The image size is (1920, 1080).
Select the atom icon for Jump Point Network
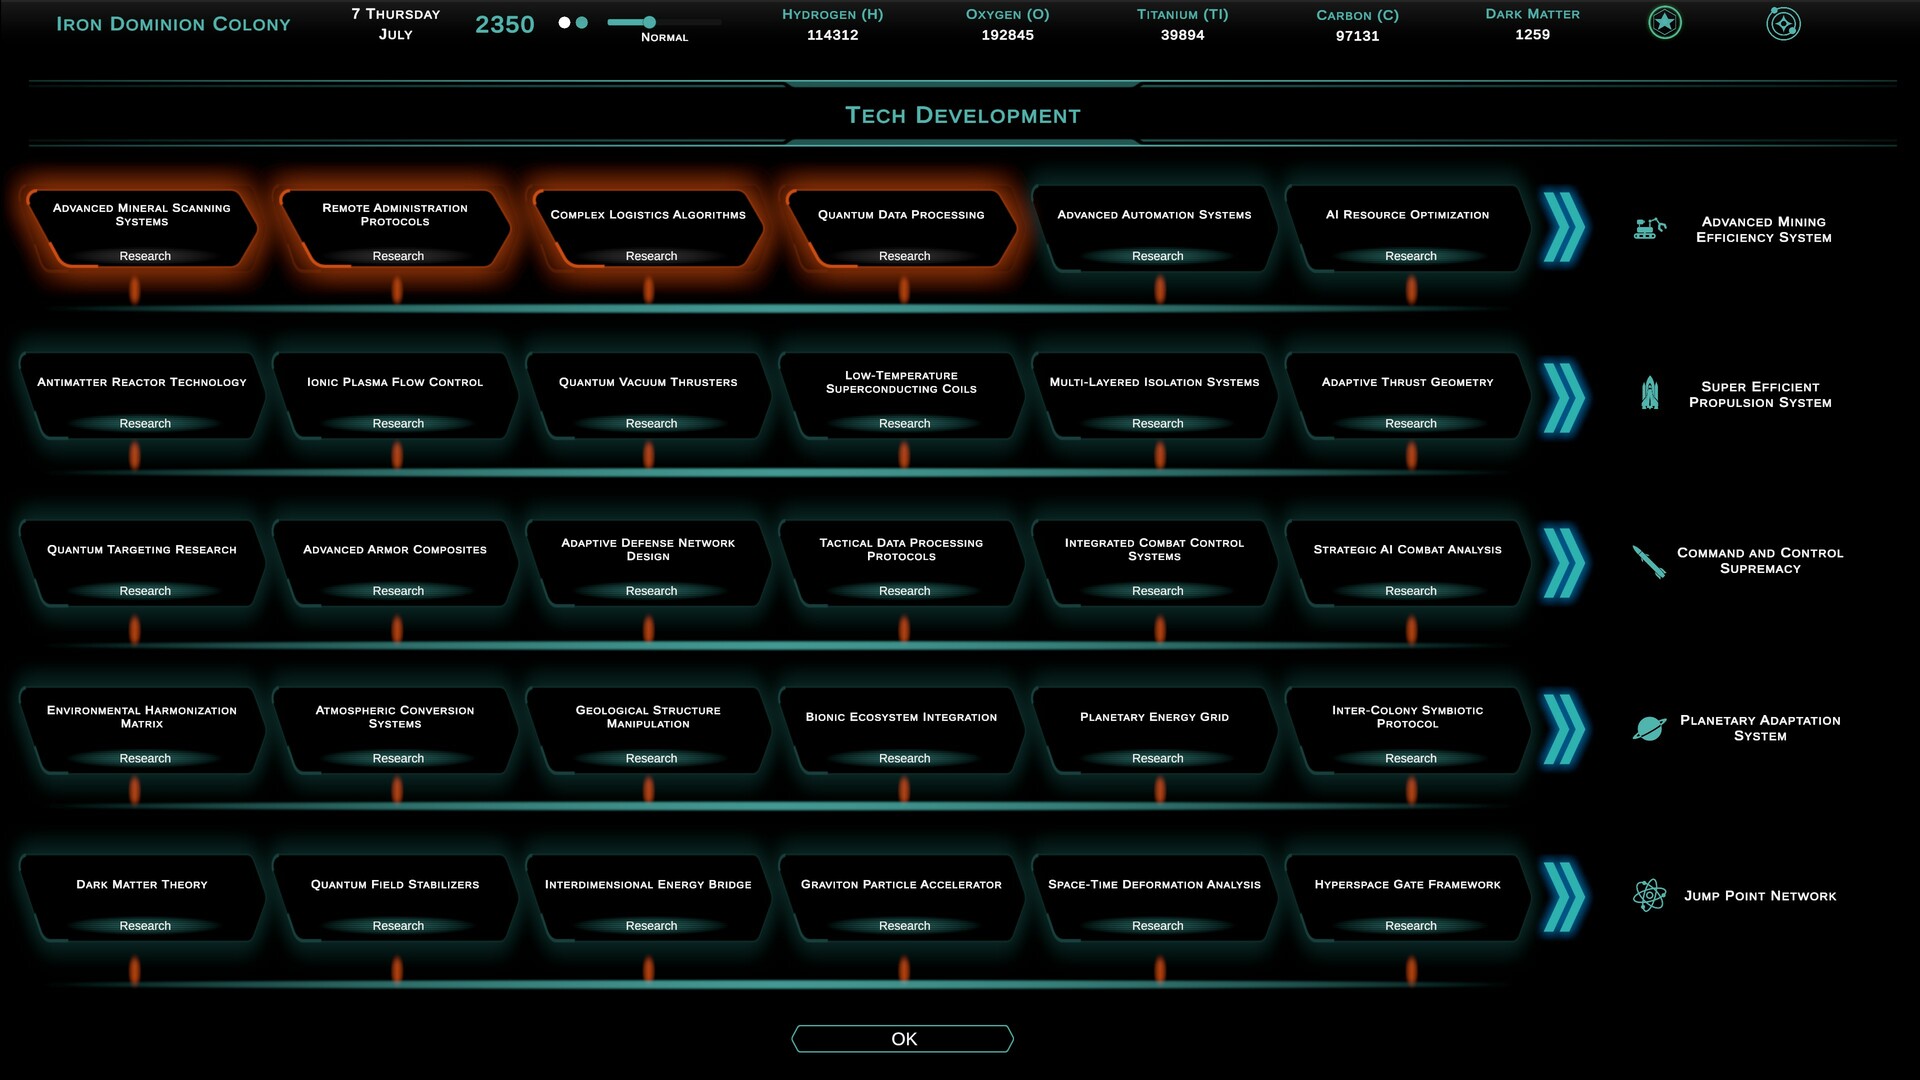1648,895
